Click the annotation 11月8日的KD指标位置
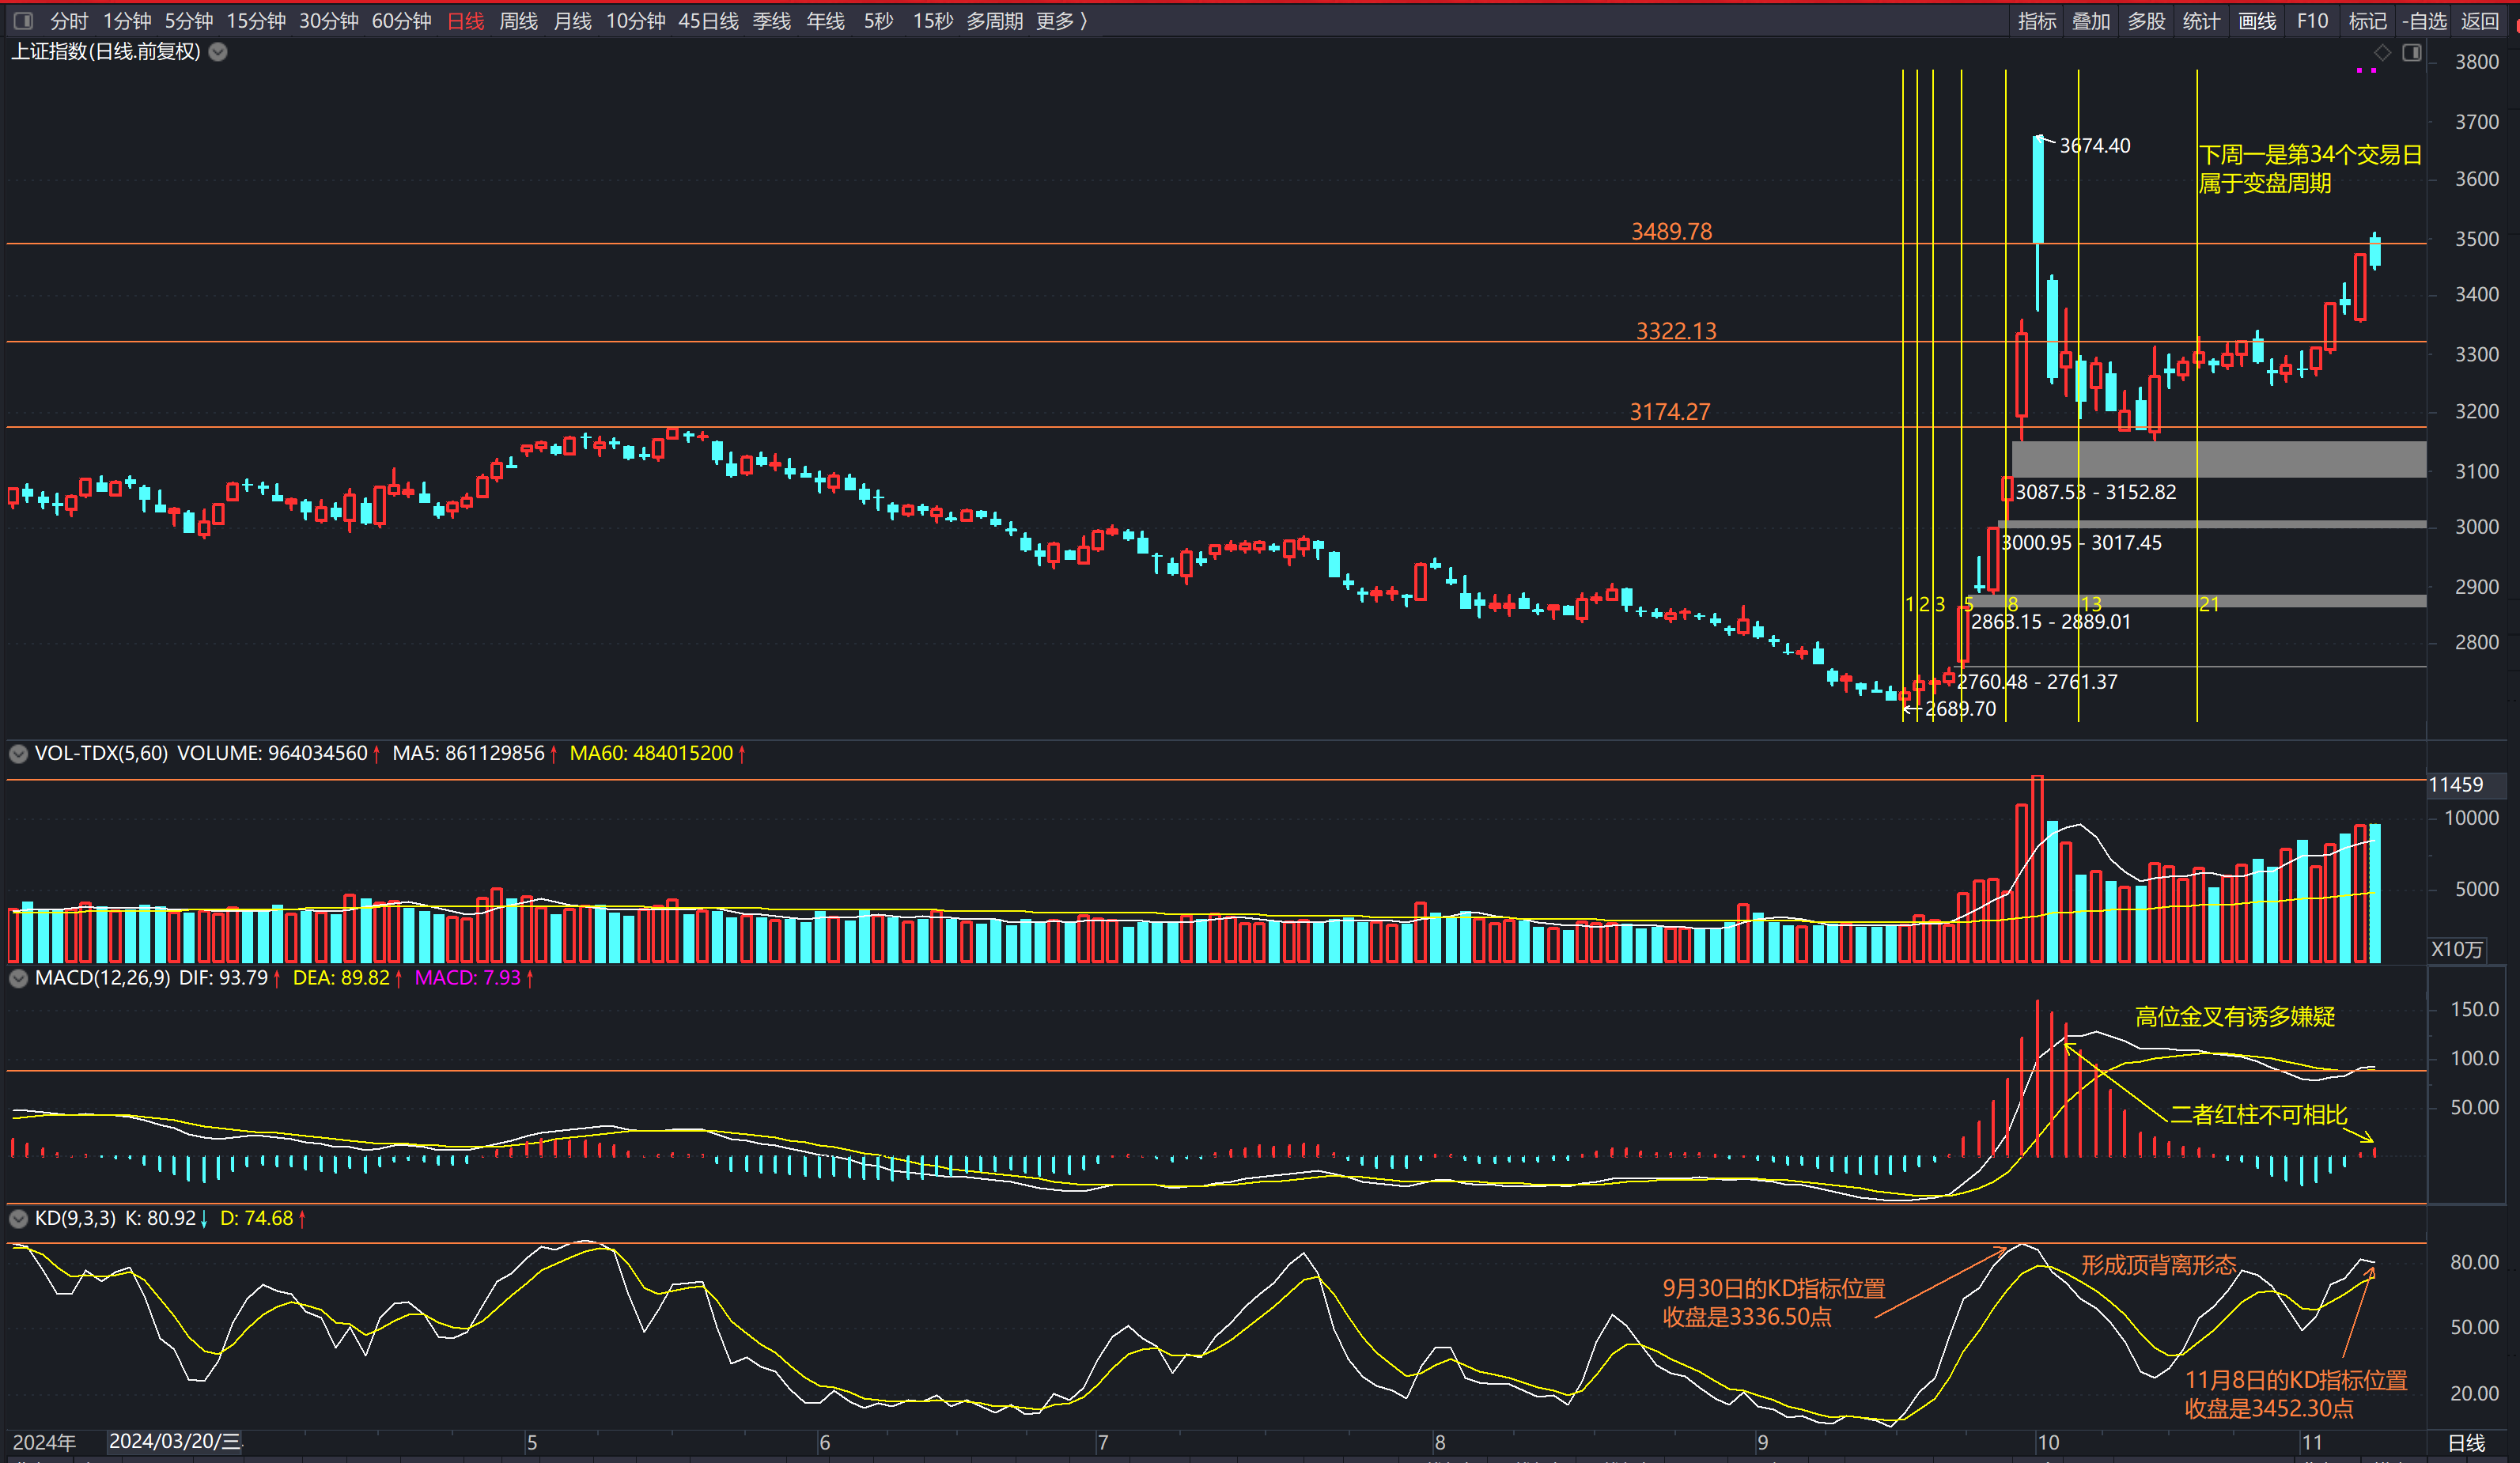 pyautogui.click(x=2295, y=1380)
